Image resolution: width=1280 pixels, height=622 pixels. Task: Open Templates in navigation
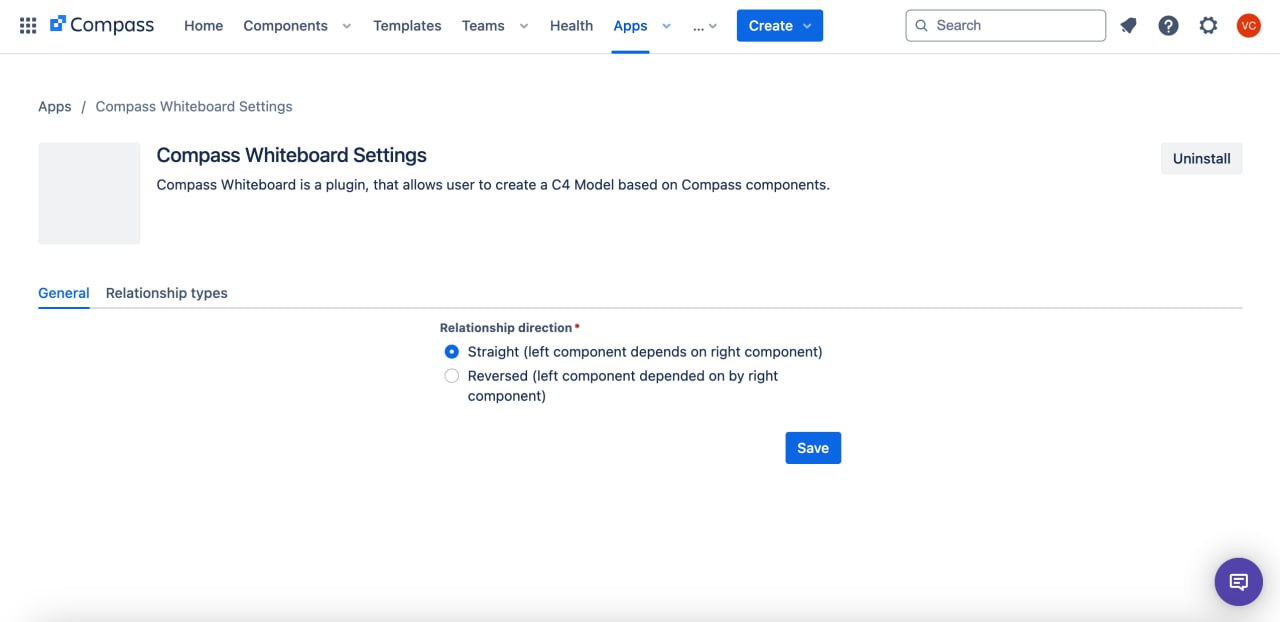point(407,26)
